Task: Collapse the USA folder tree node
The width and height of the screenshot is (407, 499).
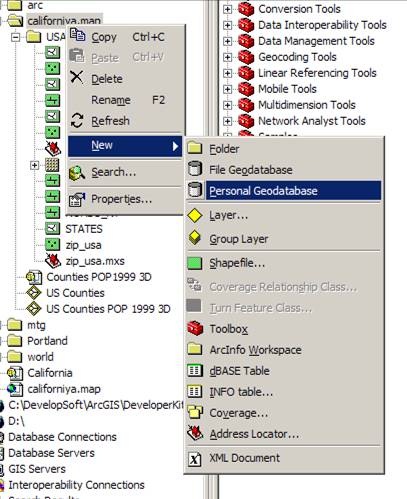Action: pos(15,37)
